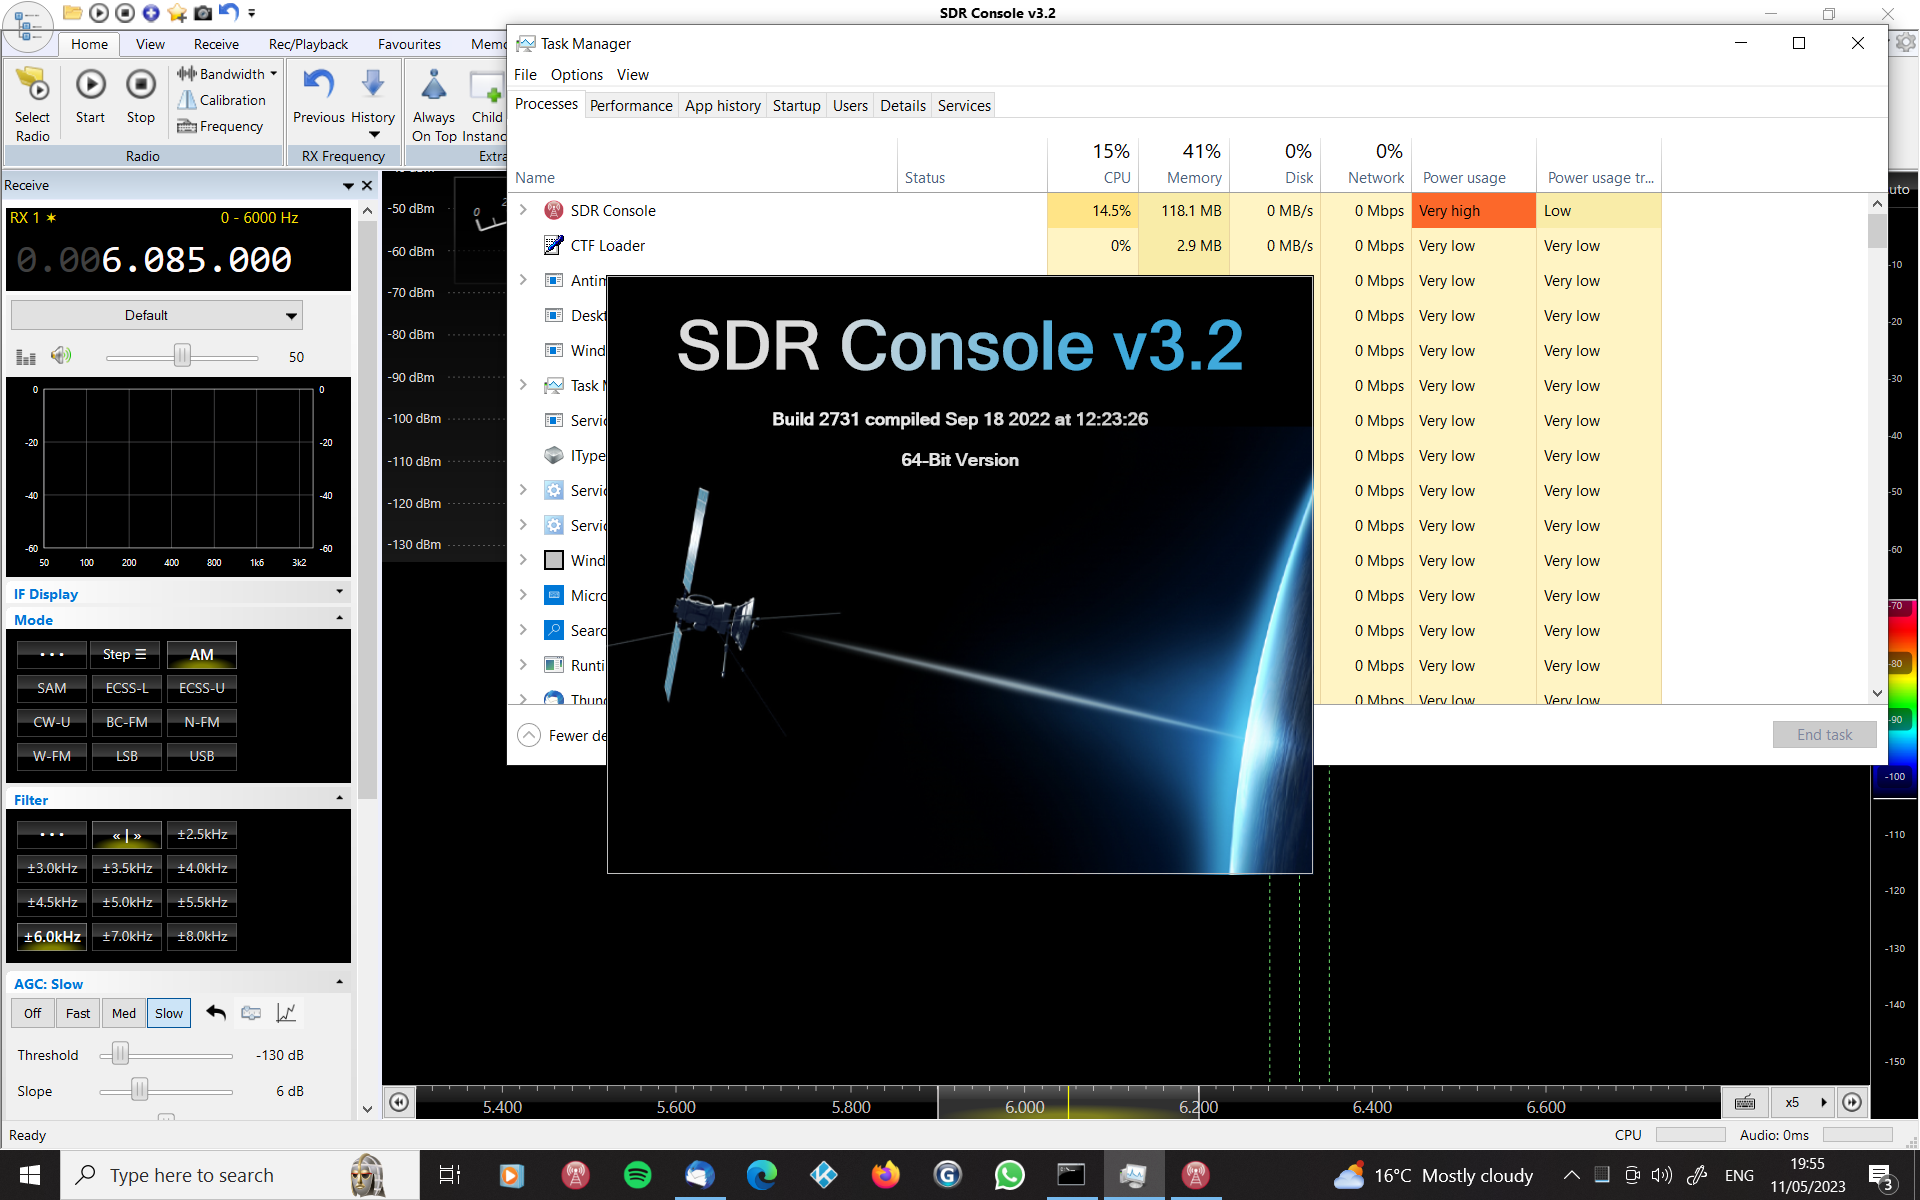Select the ±8.0kHz filter width
Image resolution: width=1920 pixels, height=1200 pixels.
(202, 936)
